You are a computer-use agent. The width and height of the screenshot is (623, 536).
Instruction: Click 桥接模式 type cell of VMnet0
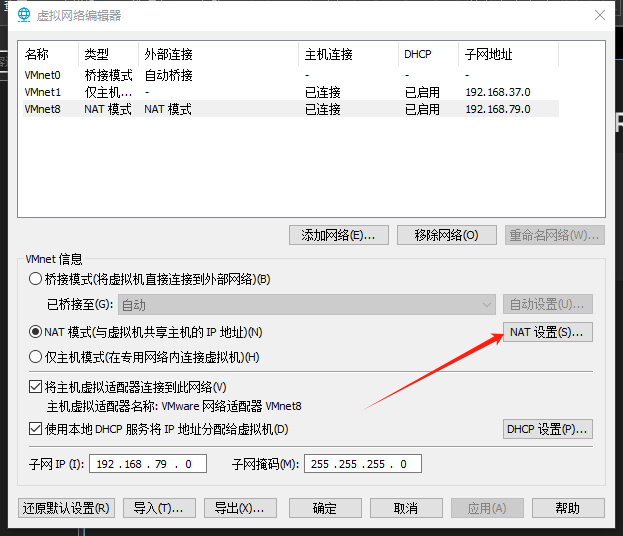click(108, 75)
